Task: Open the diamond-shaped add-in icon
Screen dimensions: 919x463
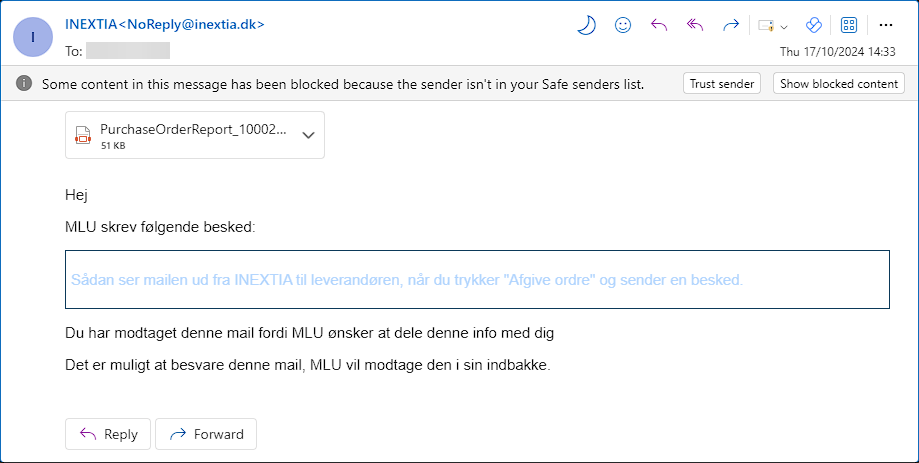Action: click(x=814, y=25)
